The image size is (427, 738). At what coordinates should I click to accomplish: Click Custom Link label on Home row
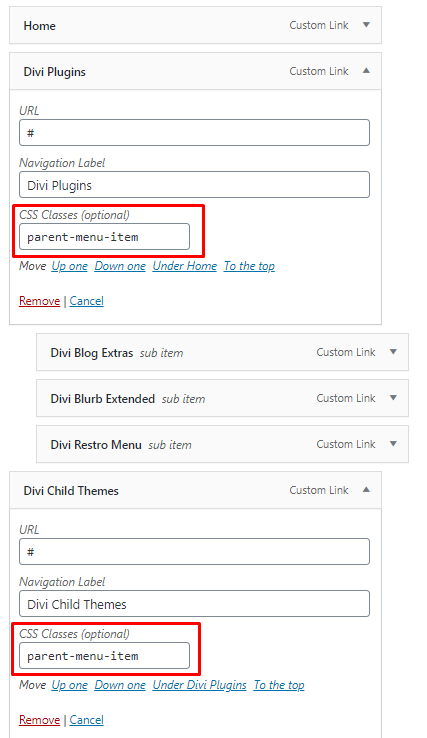point(319,25)
